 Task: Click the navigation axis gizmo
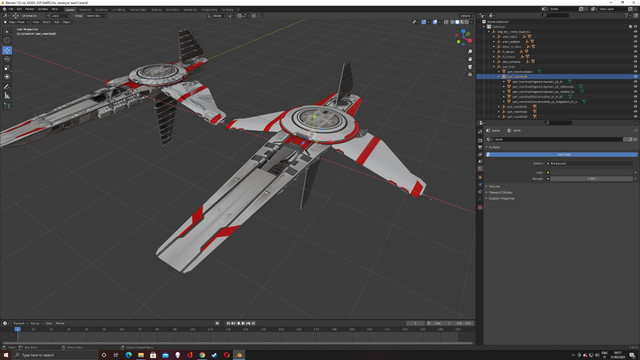464,37
